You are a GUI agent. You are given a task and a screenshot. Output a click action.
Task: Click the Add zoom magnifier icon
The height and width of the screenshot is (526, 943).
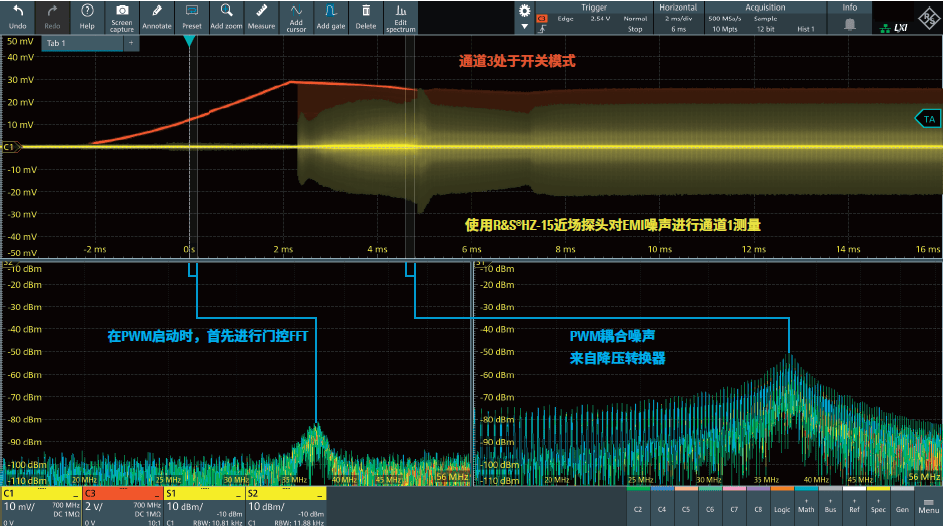(x=226, y=16)
